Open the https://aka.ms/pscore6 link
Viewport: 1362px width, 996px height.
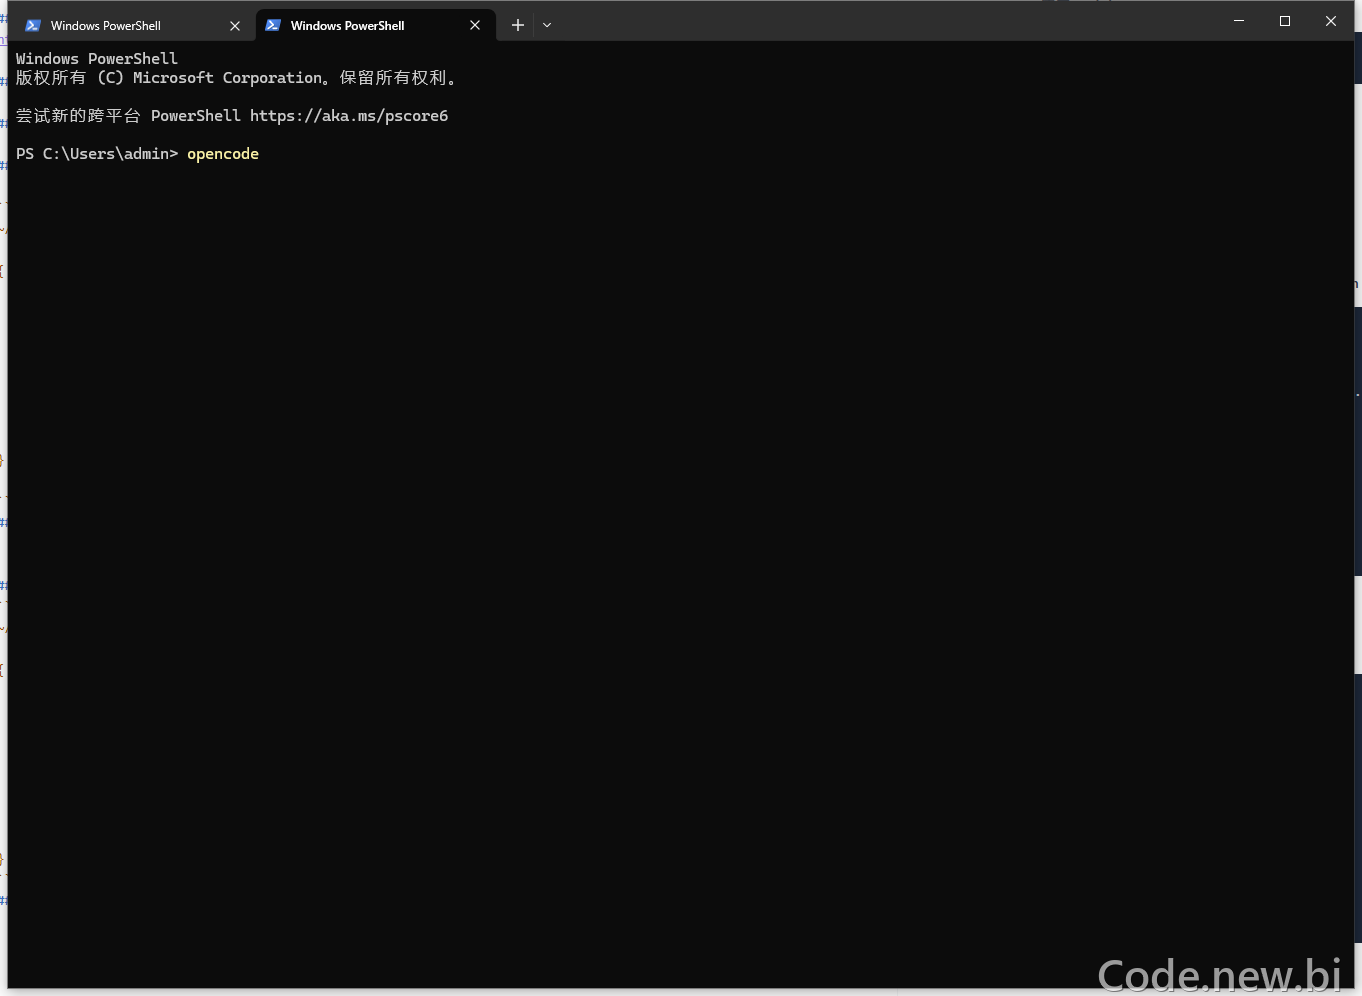pos(349,116)
